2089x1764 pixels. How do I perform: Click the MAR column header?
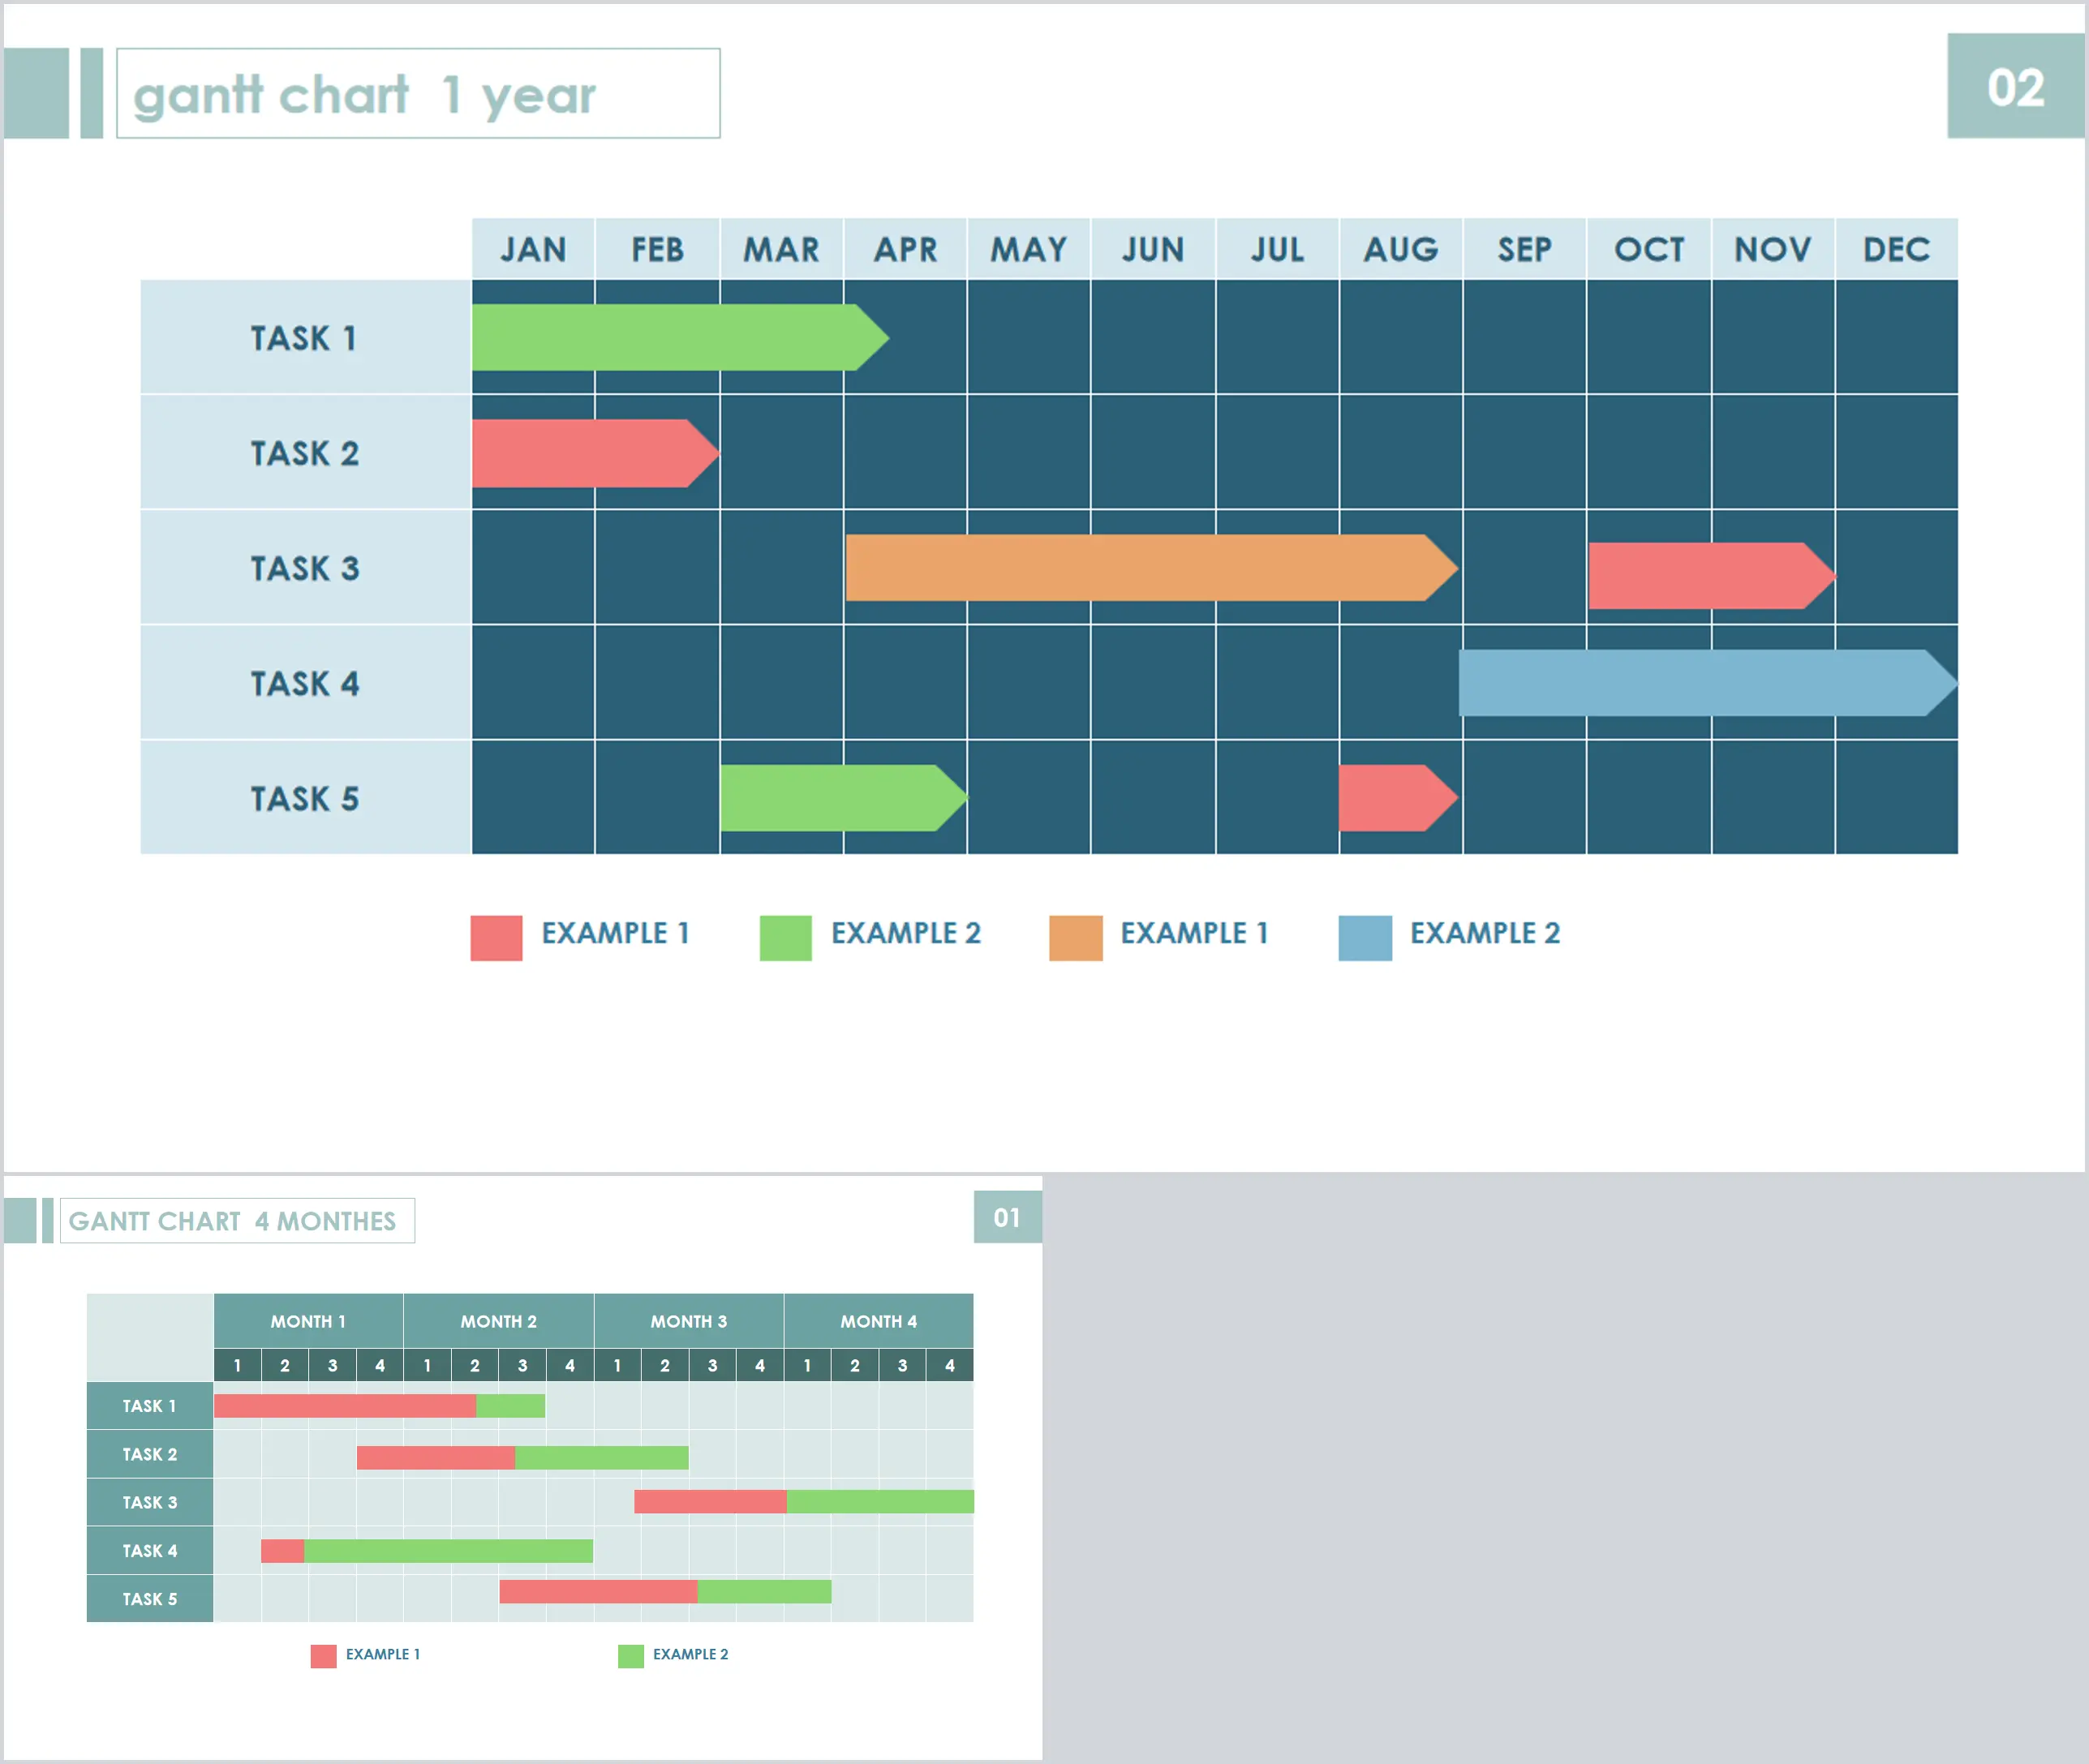781,248
